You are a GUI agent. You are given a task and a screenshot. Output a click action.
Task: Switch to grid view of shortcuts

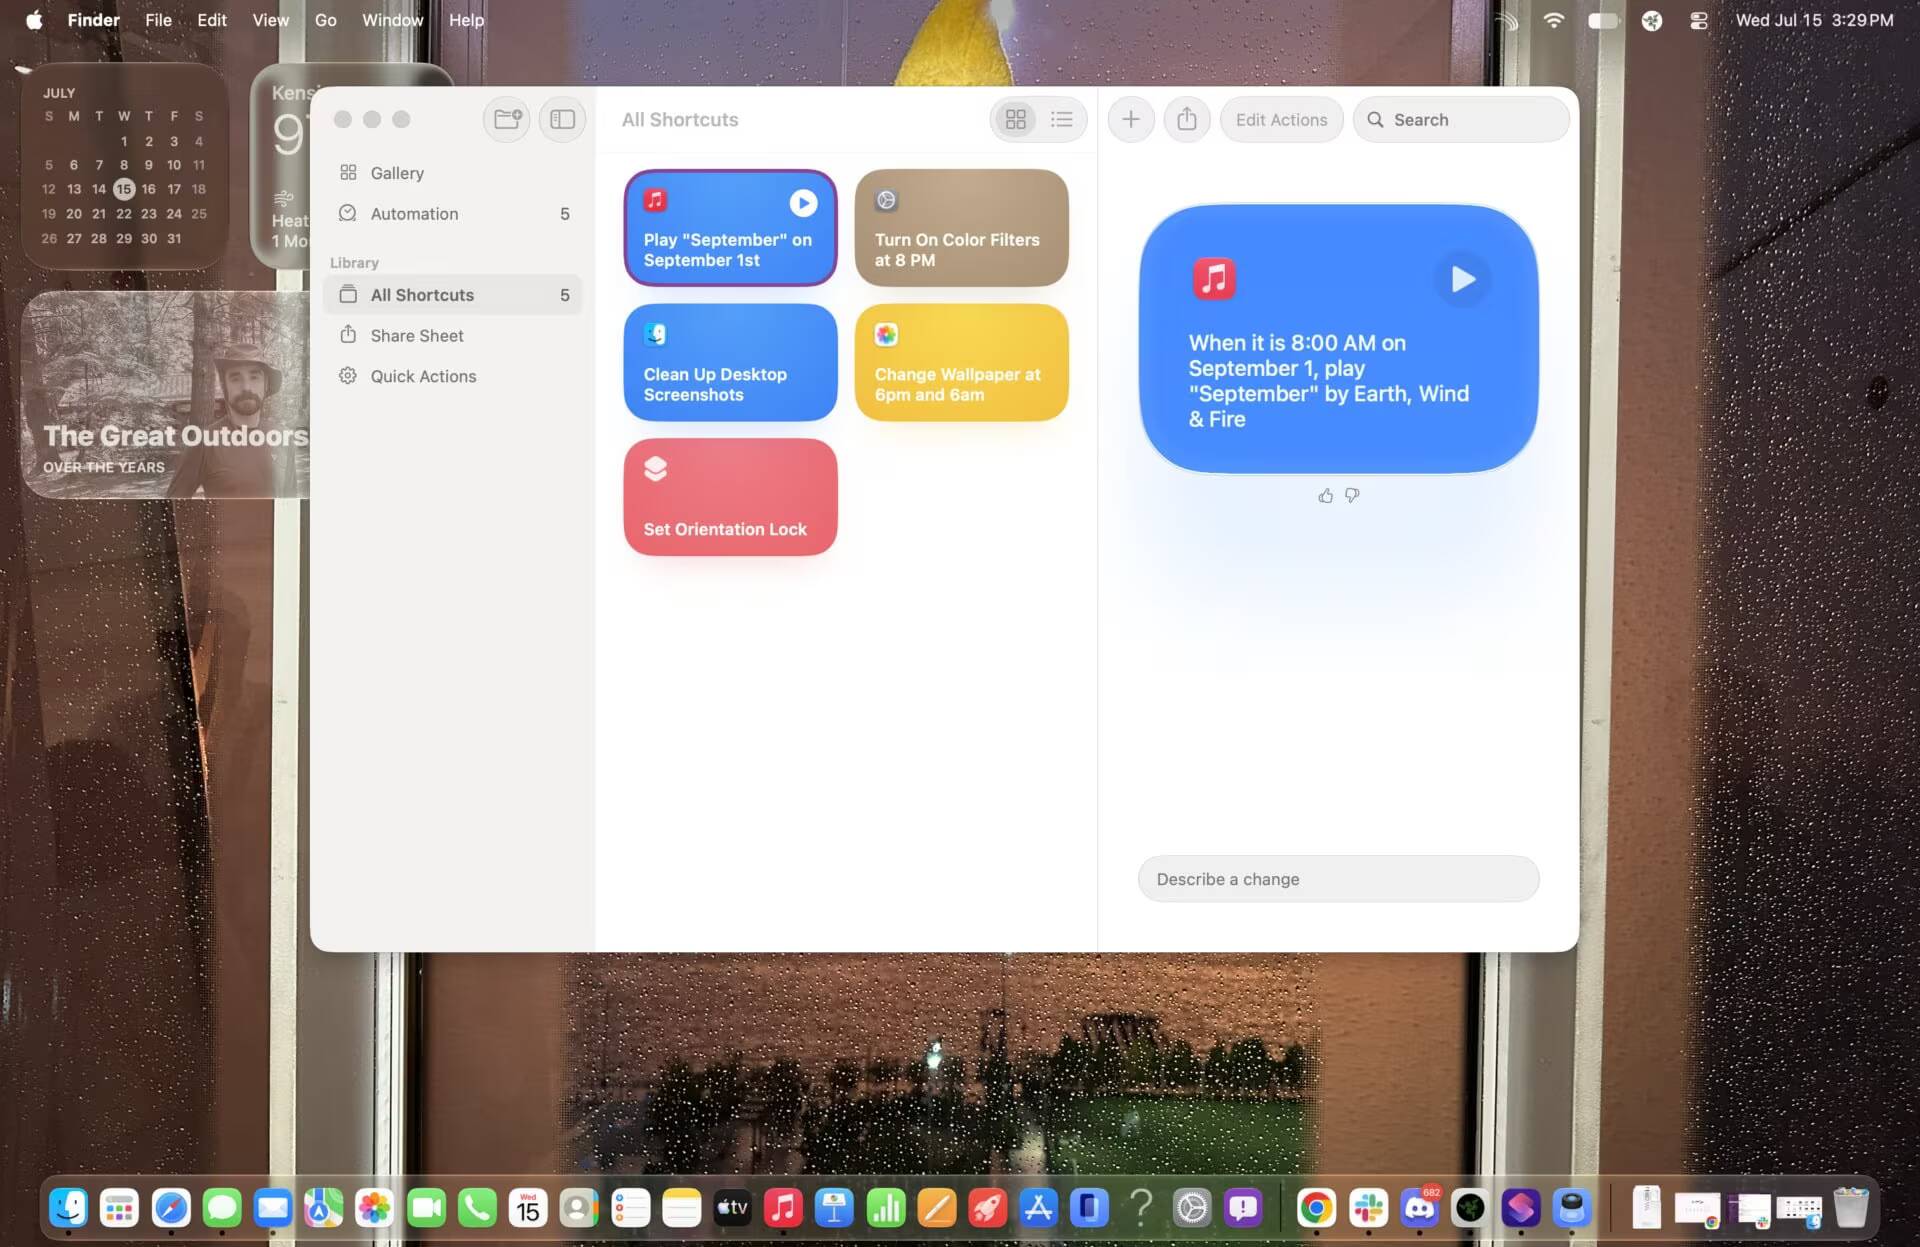point(1016,119)
